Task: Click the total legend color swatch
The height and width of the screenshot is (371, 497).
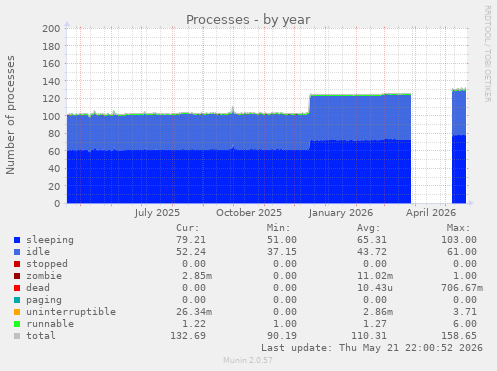Action: (17, 336)
